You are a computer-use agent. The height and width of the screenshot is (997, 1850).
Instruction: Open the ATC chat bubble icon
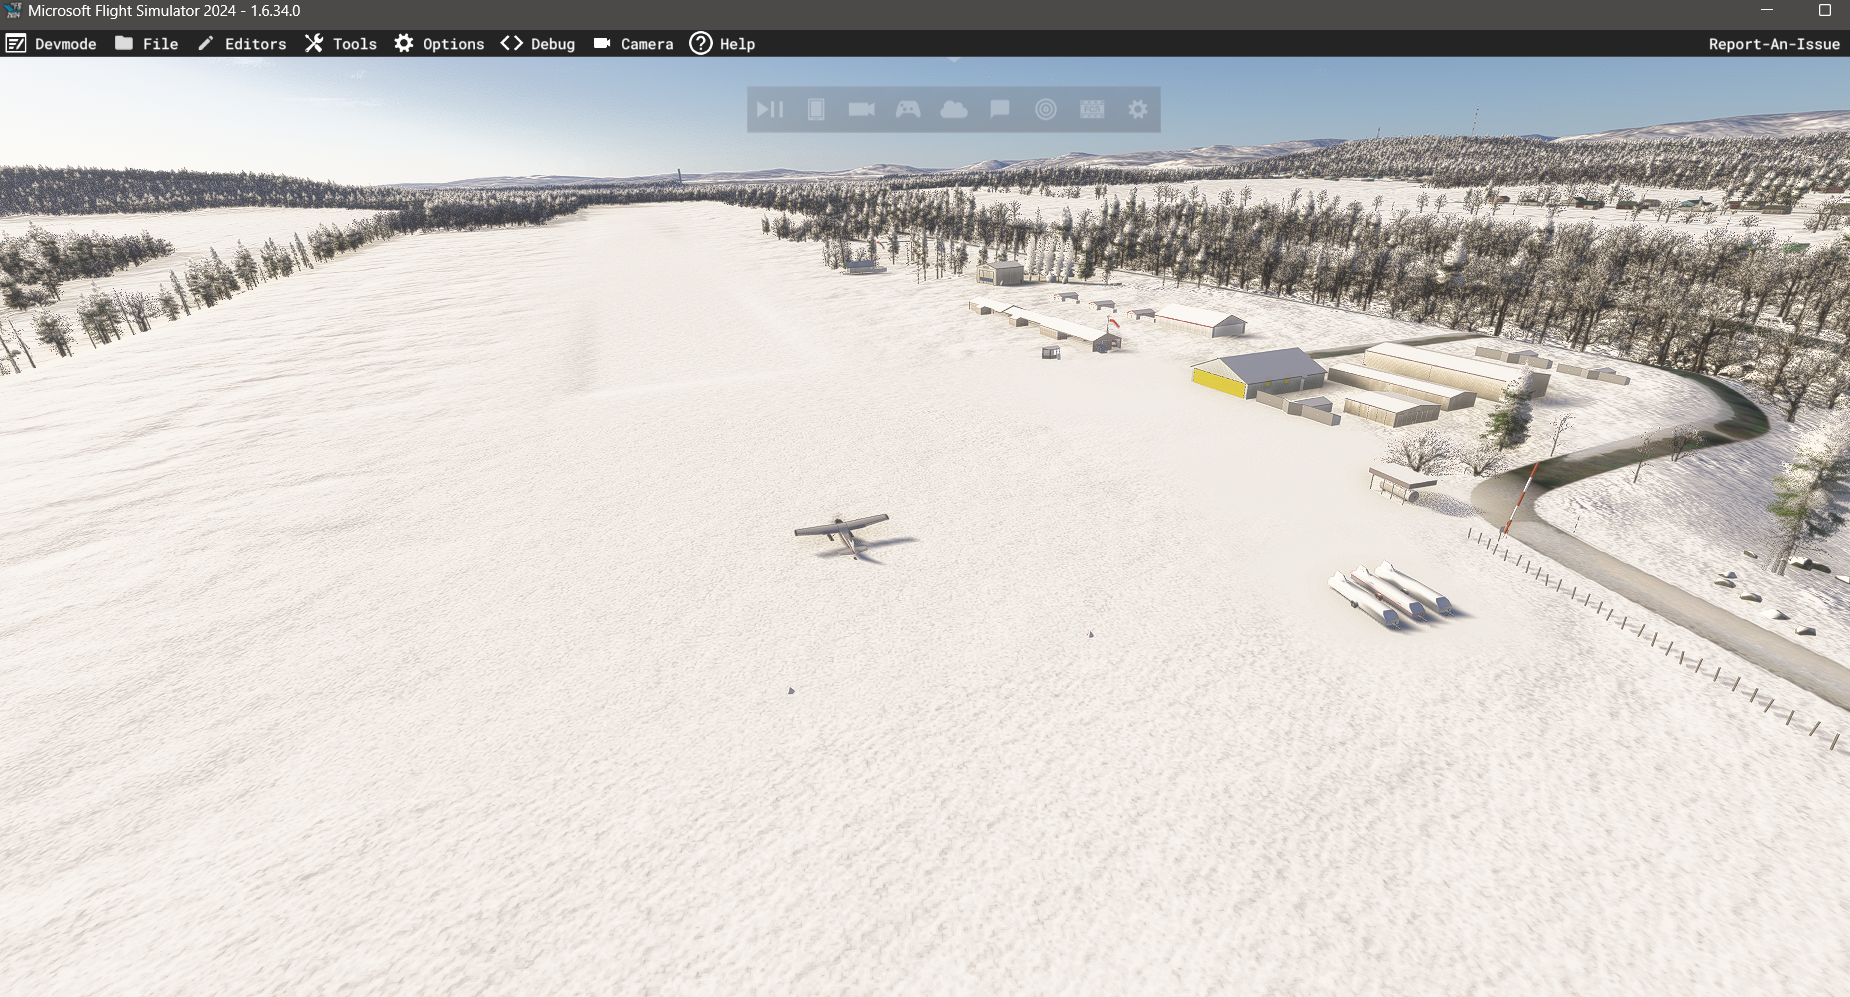click(x=1000, y=109)
